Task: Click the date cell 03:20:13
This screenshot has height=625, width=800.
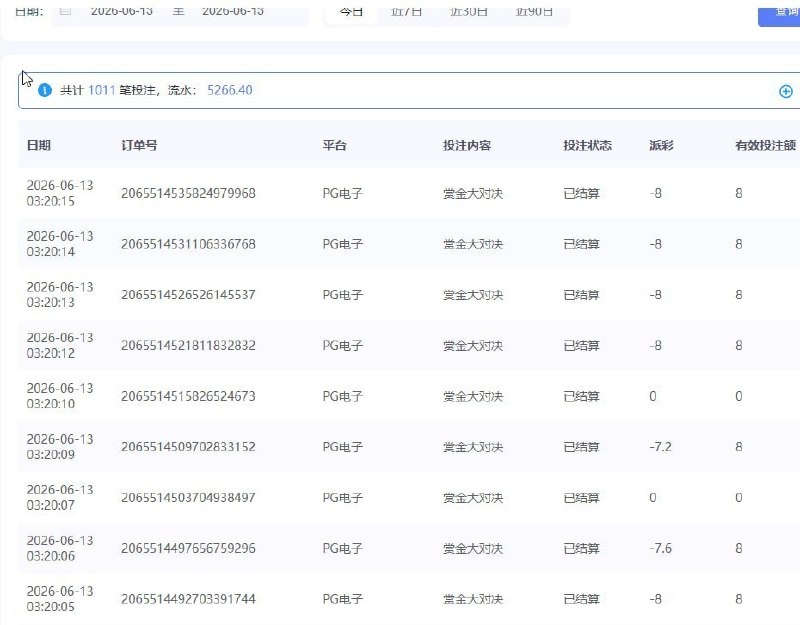Action: [60, 295]
